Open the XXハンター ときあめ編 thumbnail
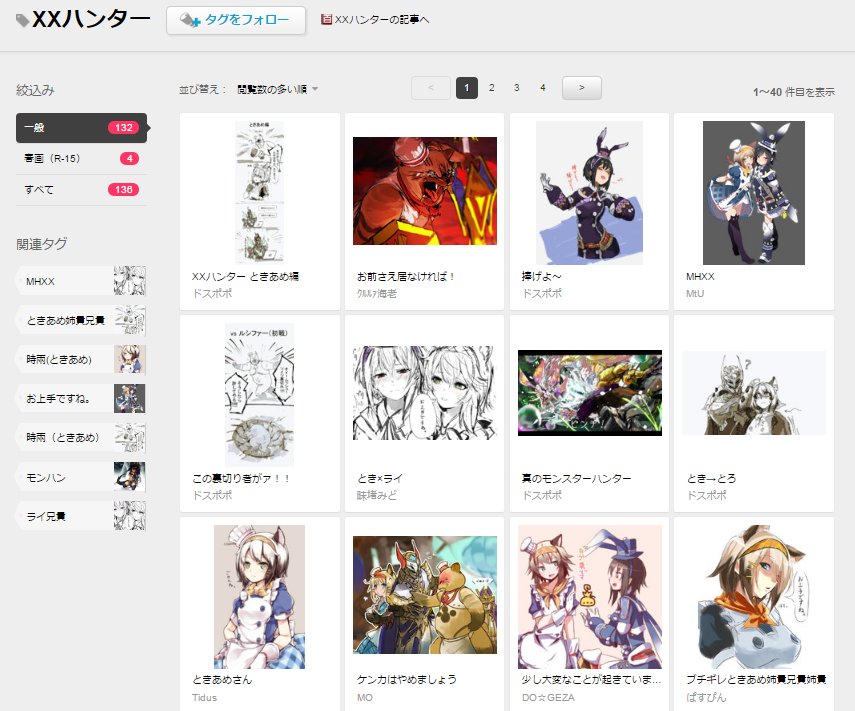855x711 pixels. 260,192
